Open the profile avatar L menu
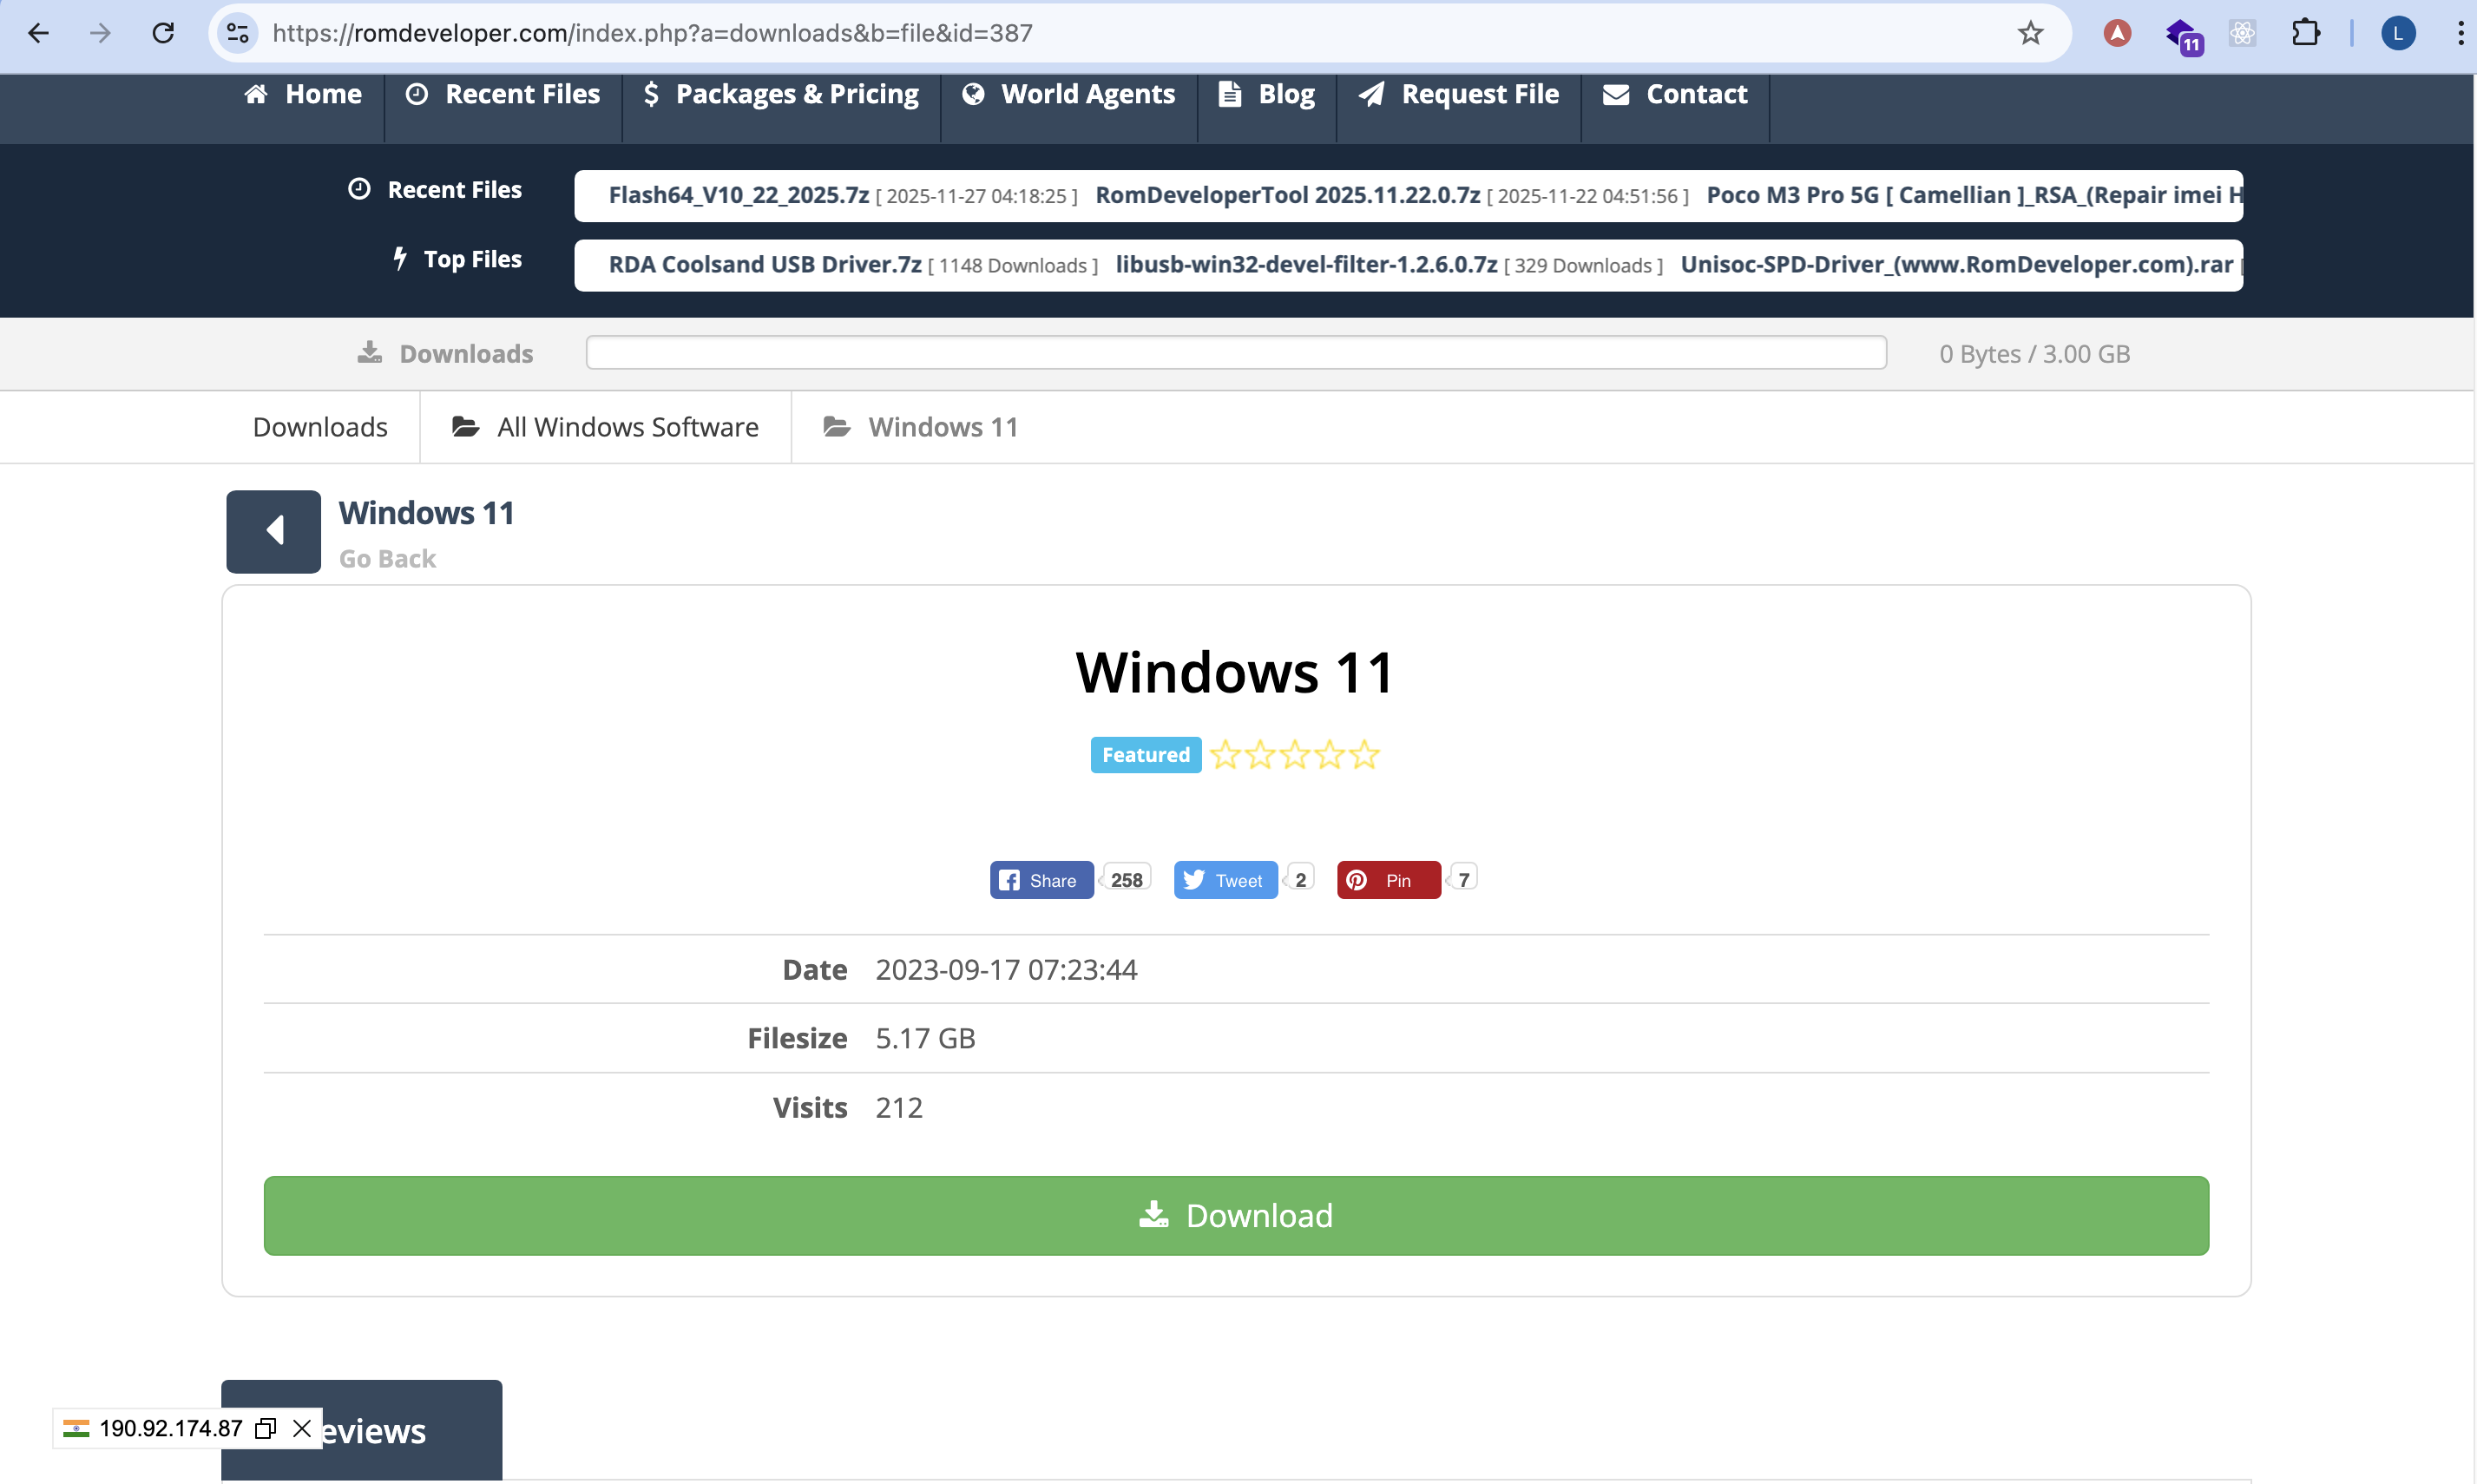 (2397, 33)
